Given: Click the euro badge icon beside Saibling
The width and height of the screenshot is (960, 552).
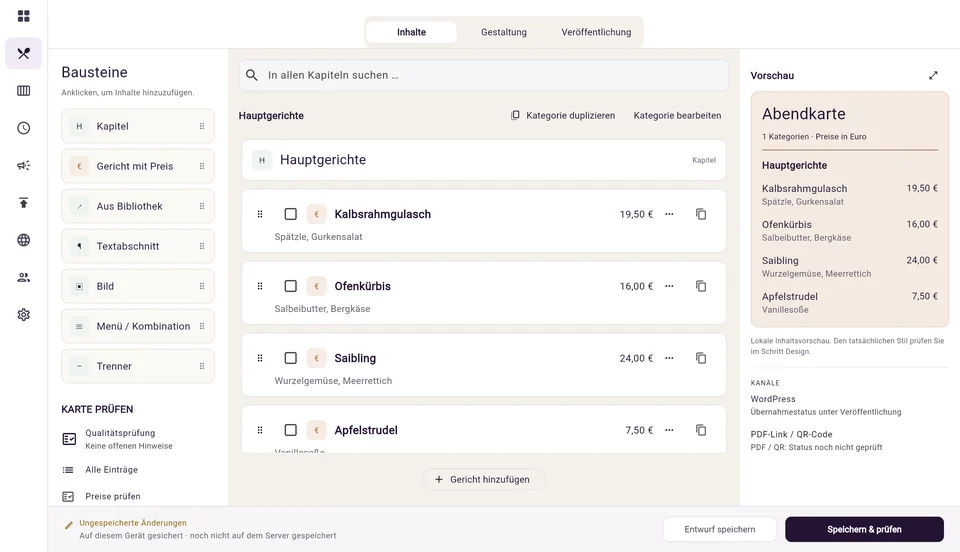Looking at the screenshot, I should 317,358.
